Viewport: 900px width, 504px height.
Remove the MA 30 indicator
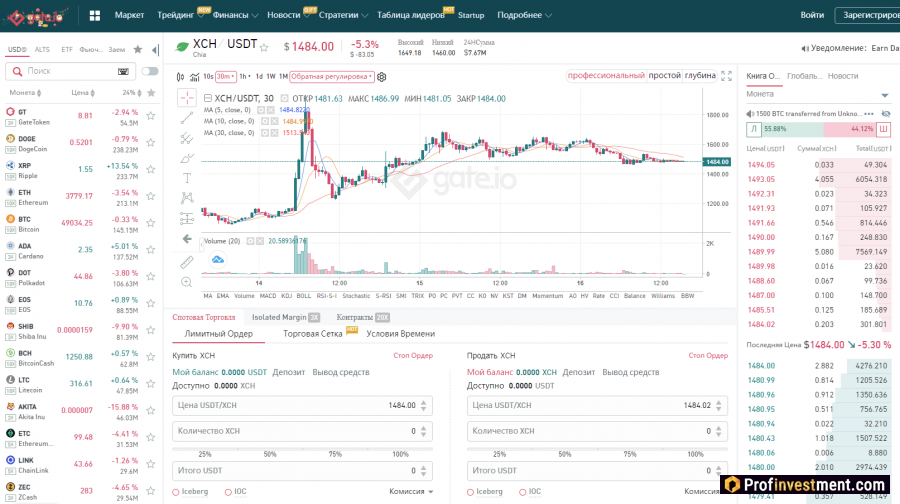[x=274, y=133]
